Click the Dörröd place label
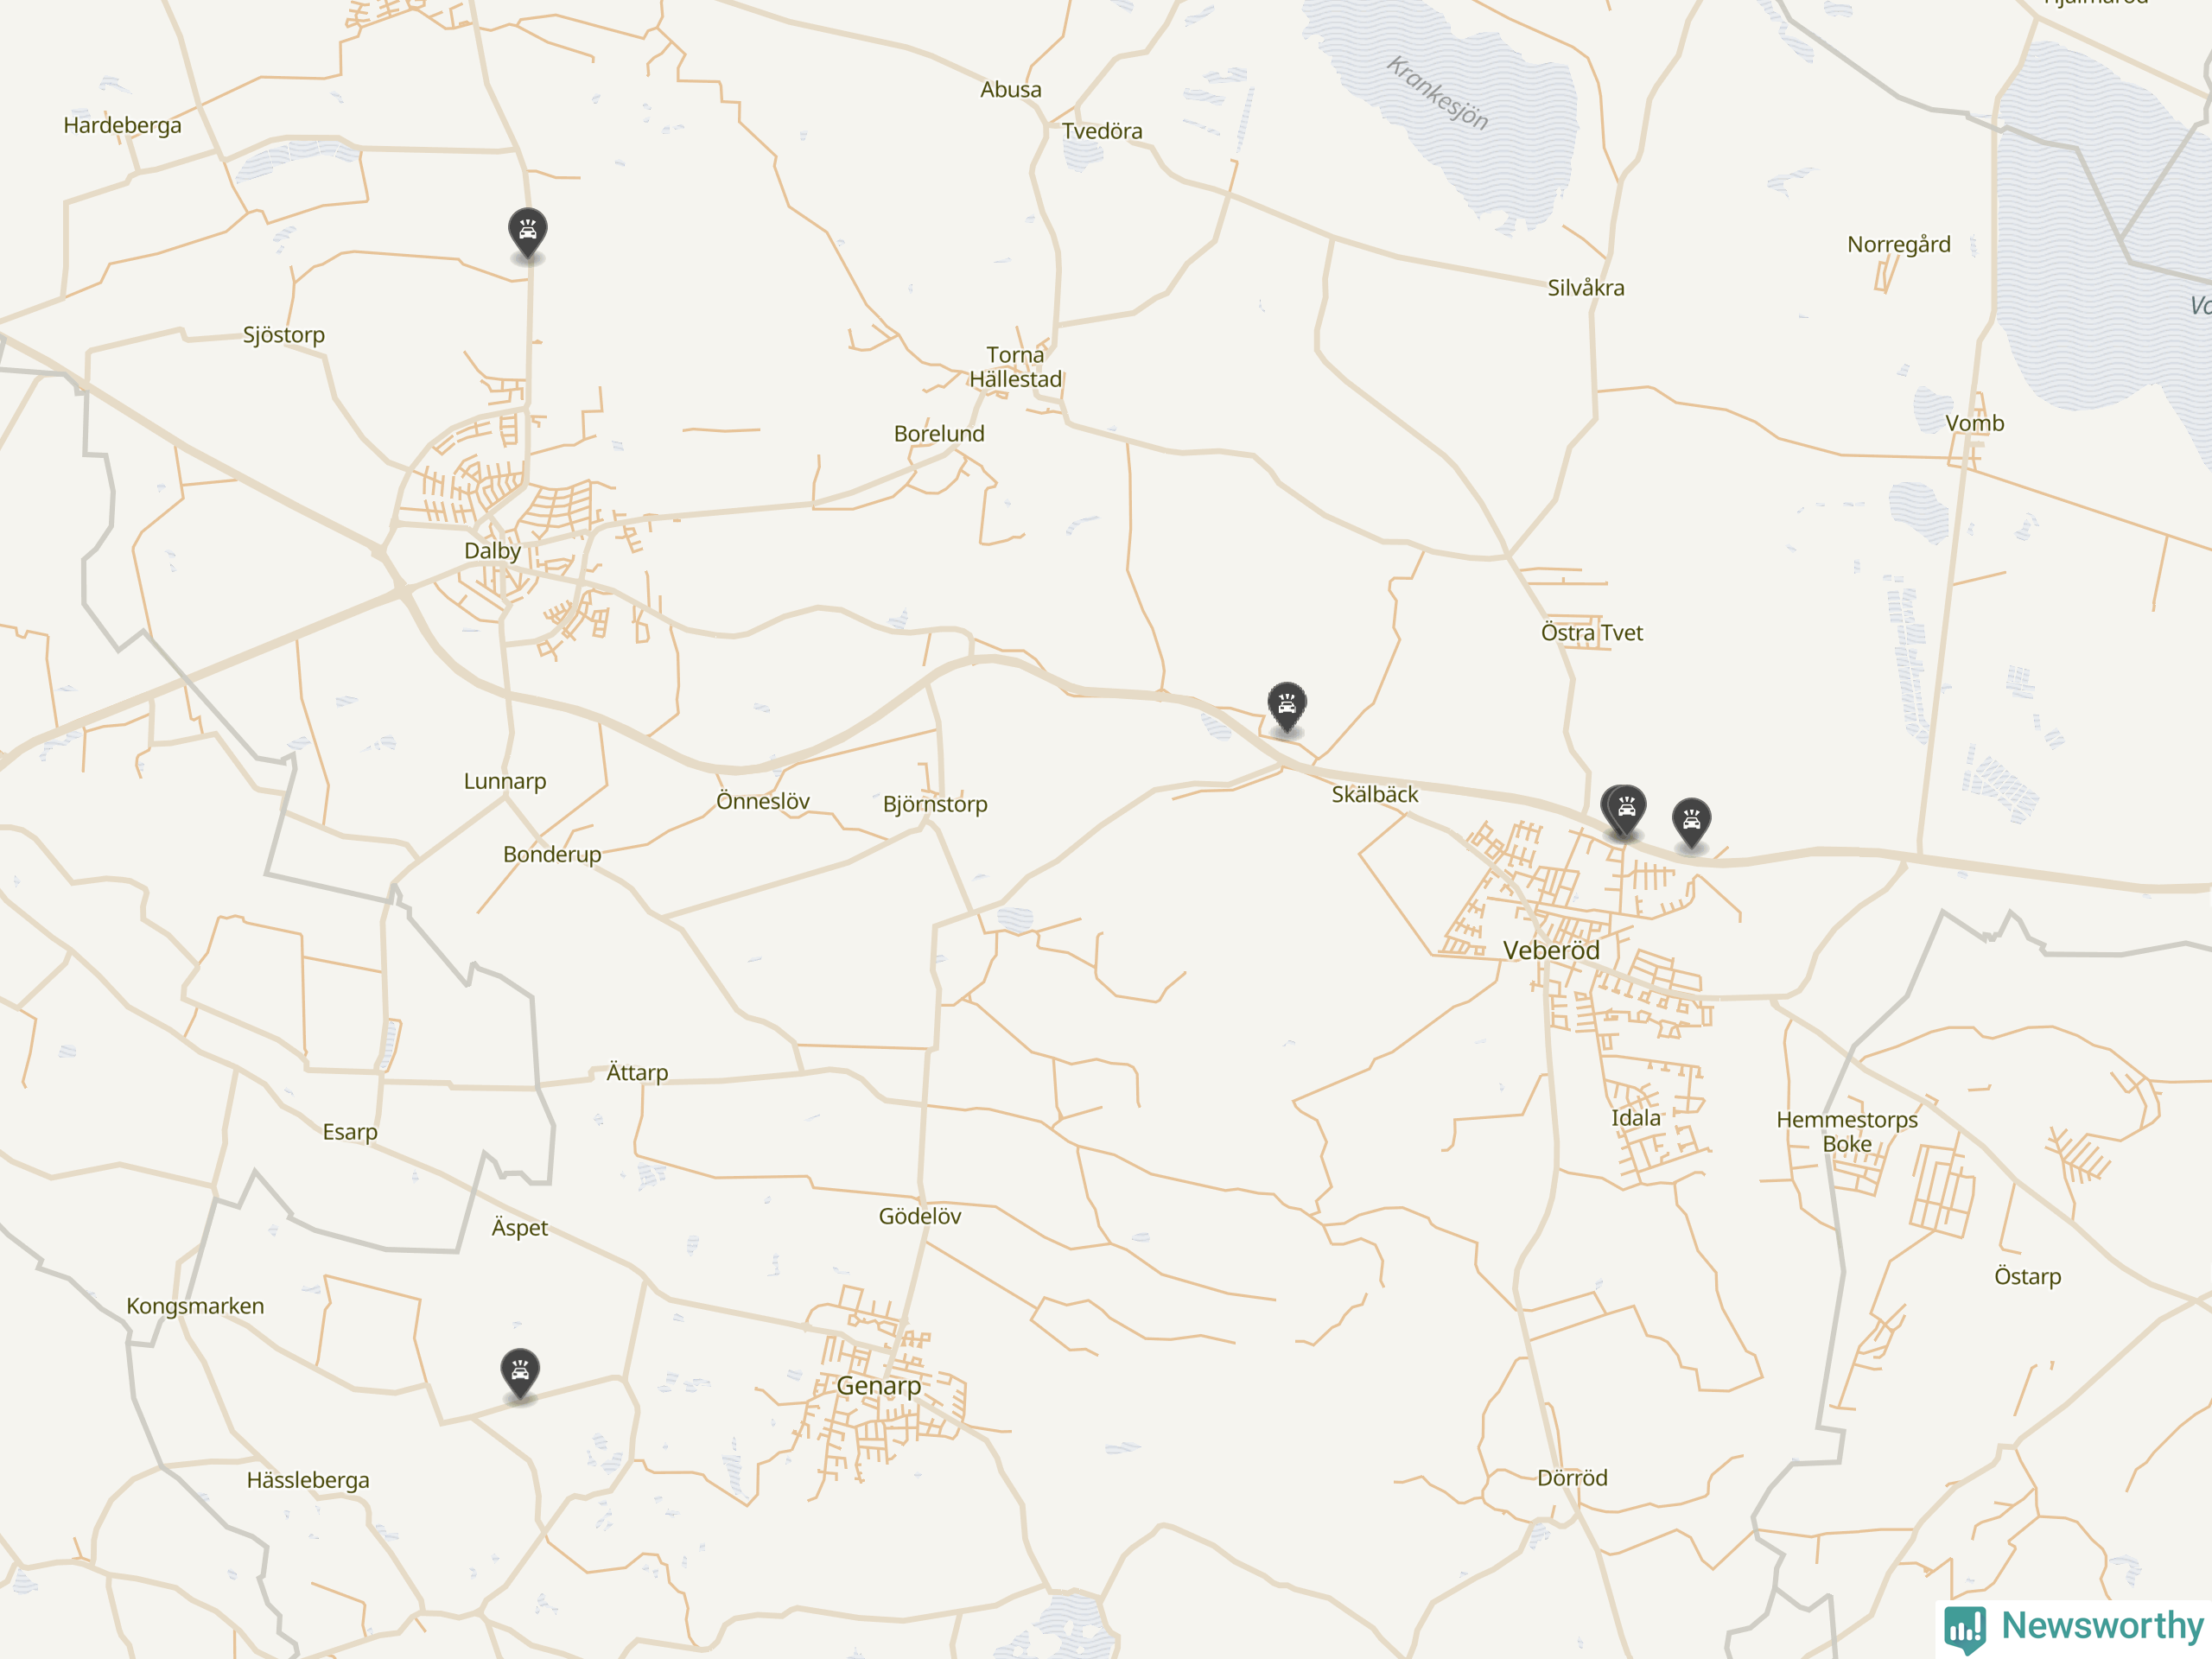Screen dimensions: 2212x1659 pos(1572,1478)
